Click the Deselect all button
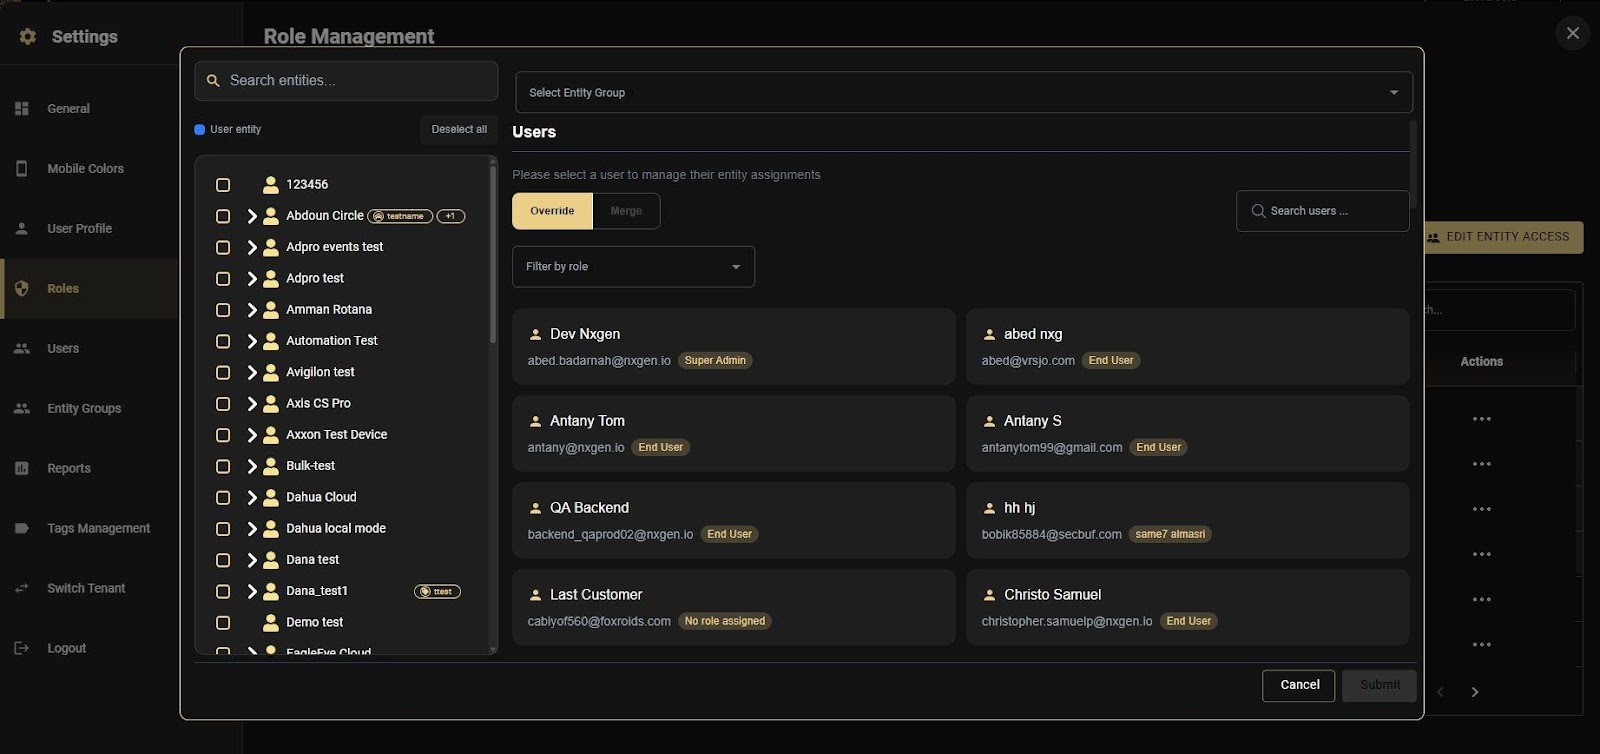 tap(459, 129)
